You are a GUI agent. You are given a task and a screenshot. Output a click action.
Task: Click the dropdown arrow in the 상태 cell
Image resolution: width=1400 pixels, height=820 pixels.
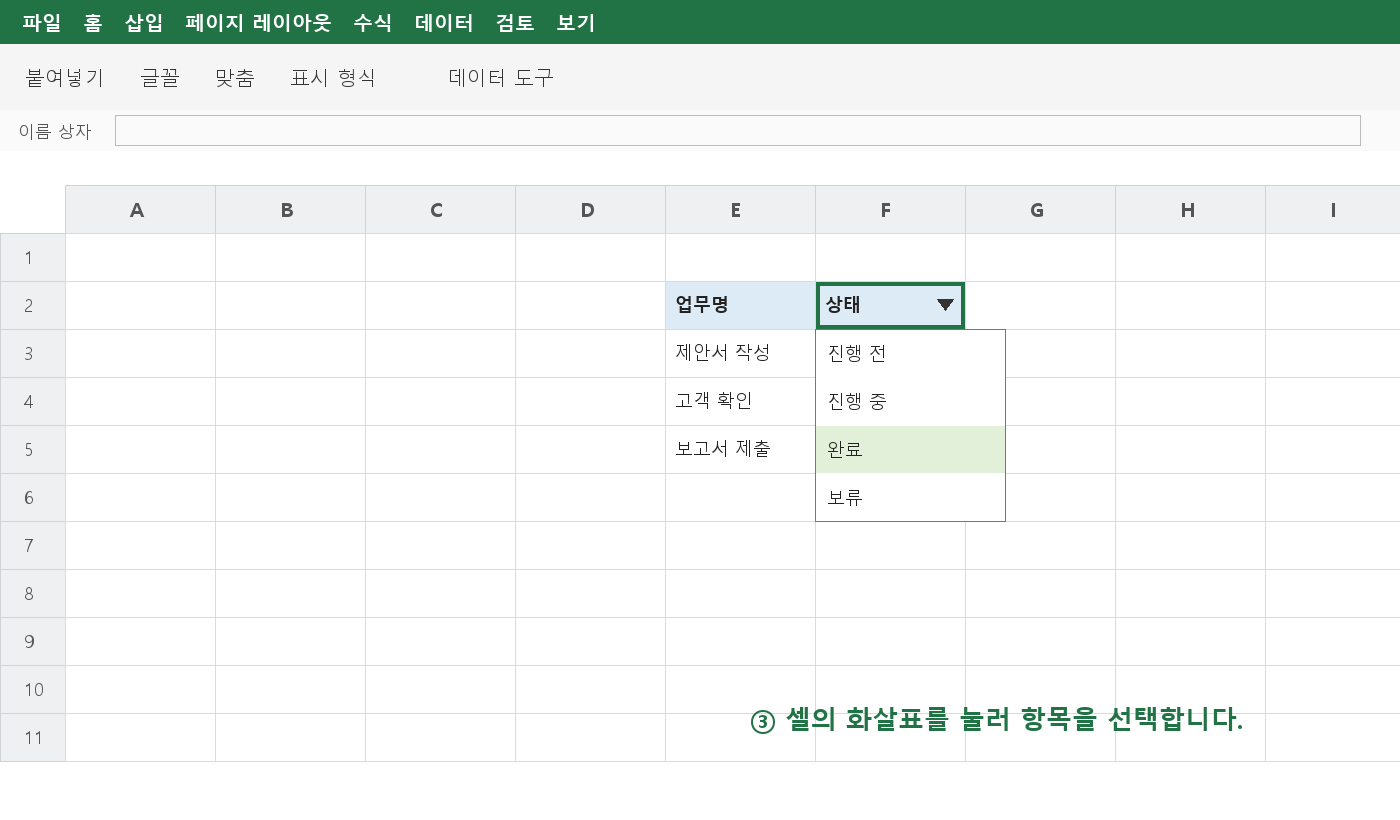coord(945,306)
